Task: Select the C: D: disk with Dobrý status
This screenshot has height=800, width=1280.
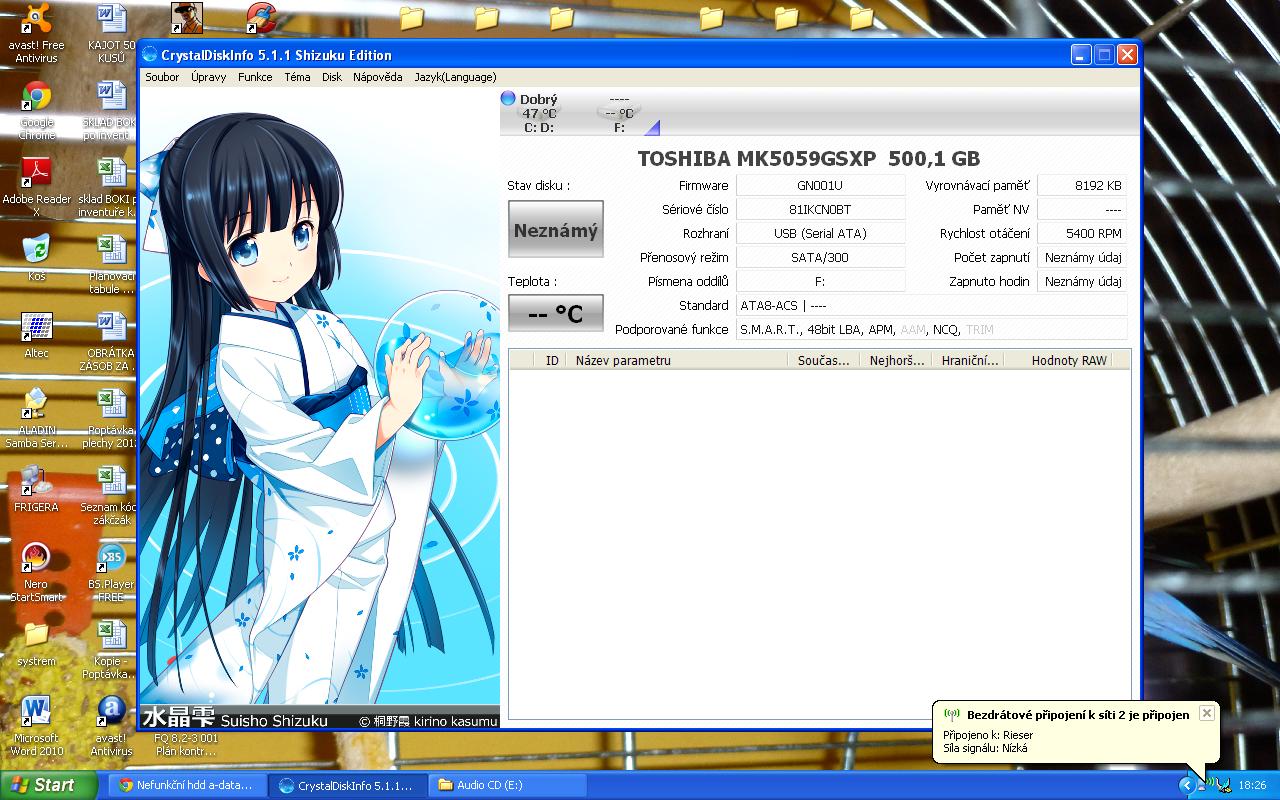Action: pos(539,113)
